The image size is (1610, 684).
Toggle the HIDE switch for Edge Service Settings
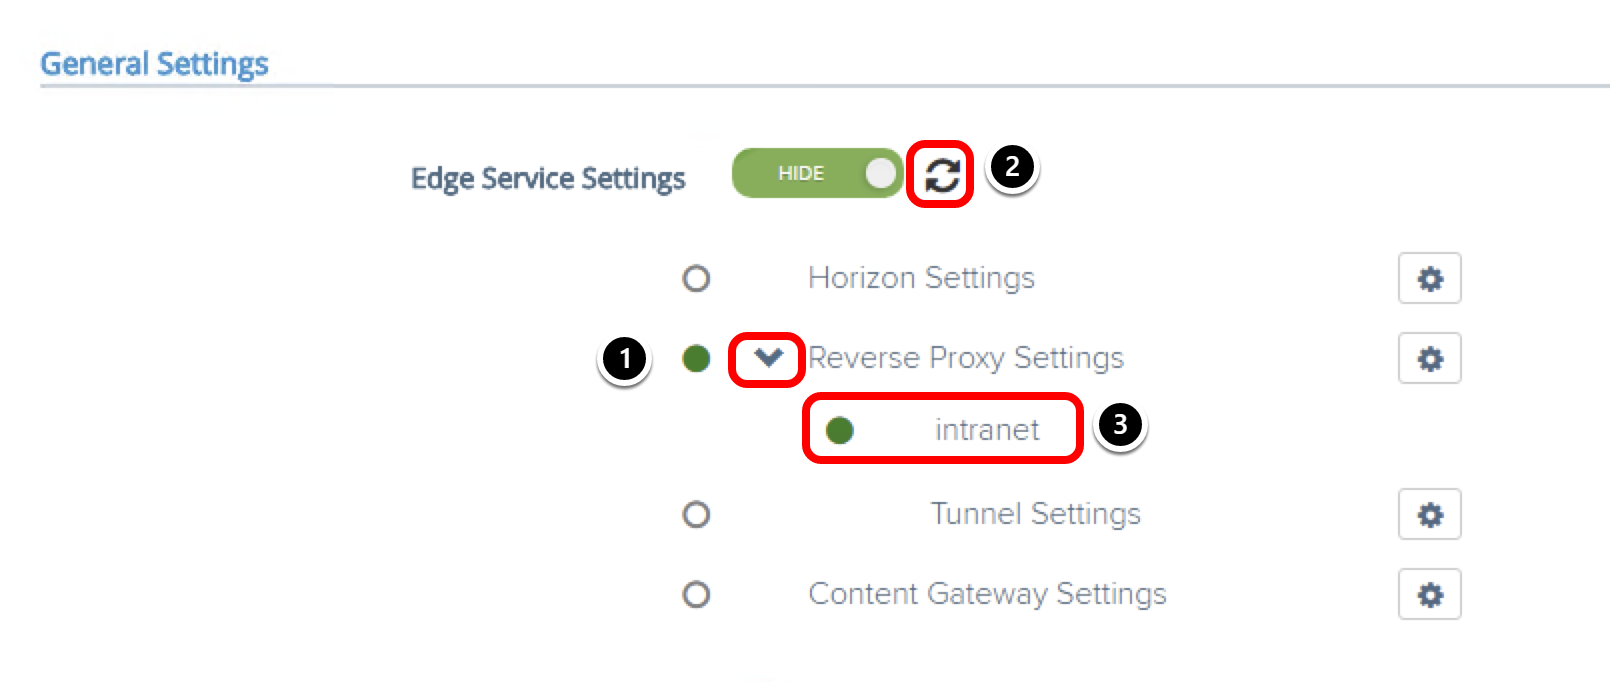click(x=817, y=172)
